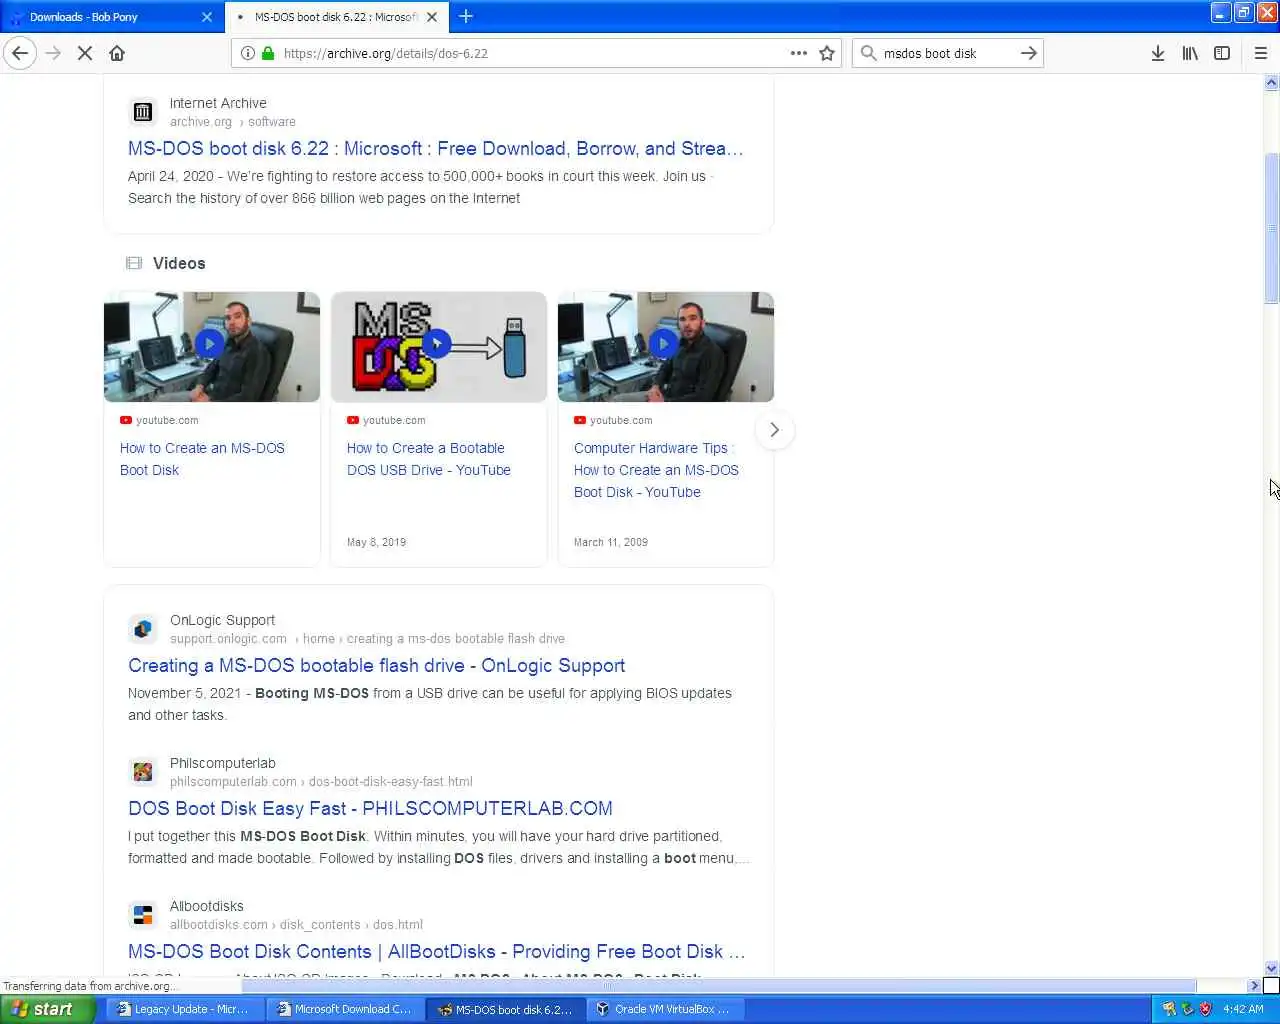Click 'allbootdisks.com' breadcrumb text
The image size is (1280, 1024).
pyautogui.click(x=219, y=925)
